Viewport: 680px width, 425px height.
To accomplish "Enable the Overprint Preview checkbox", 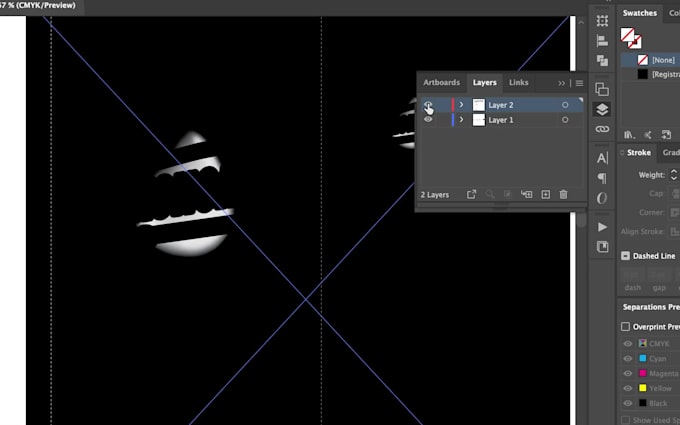I will pyautogui.click(x=625, y=327).
